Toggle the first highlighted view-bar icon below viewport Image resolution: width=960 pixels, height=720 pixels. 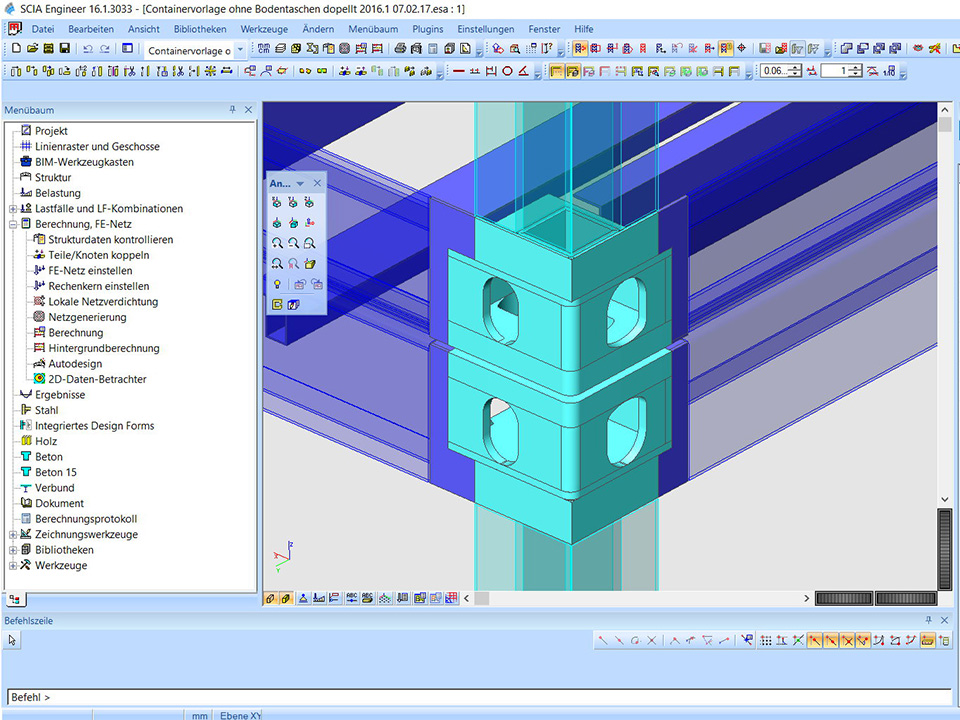[x=271, y=598]
